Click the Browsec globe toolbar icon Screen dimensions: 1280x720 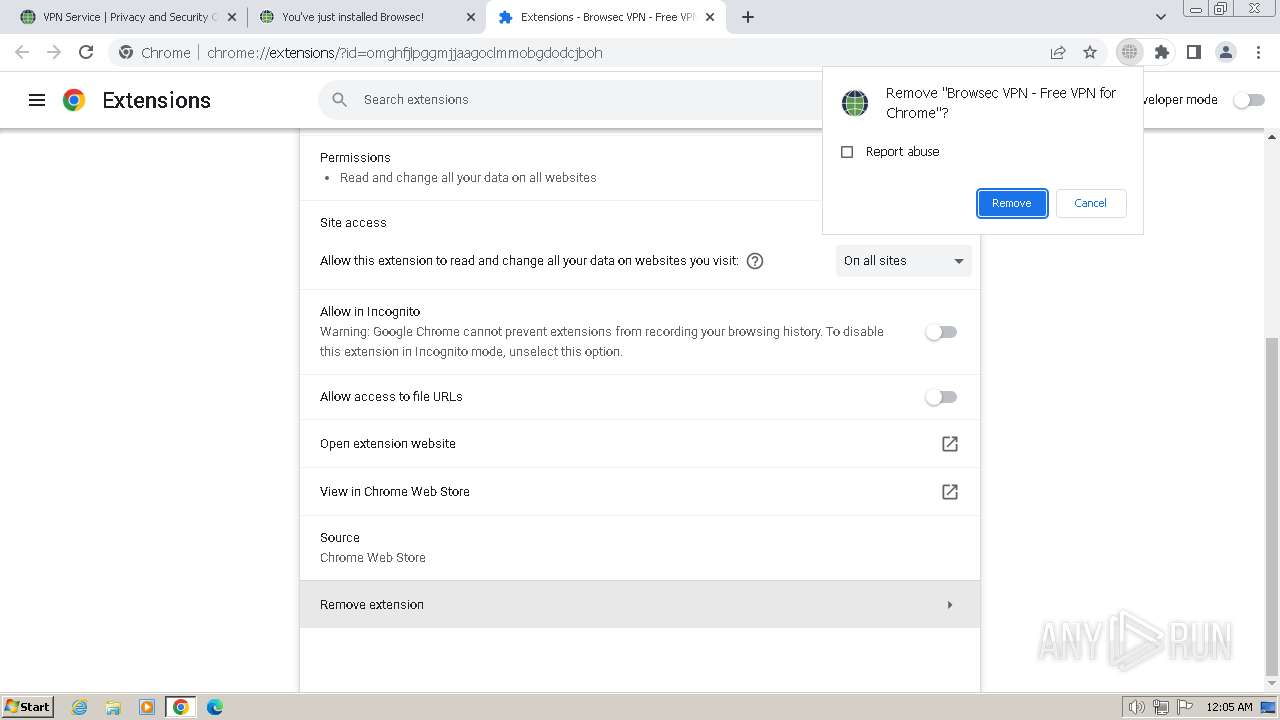pyautogui.click(x=1129, y=52)
